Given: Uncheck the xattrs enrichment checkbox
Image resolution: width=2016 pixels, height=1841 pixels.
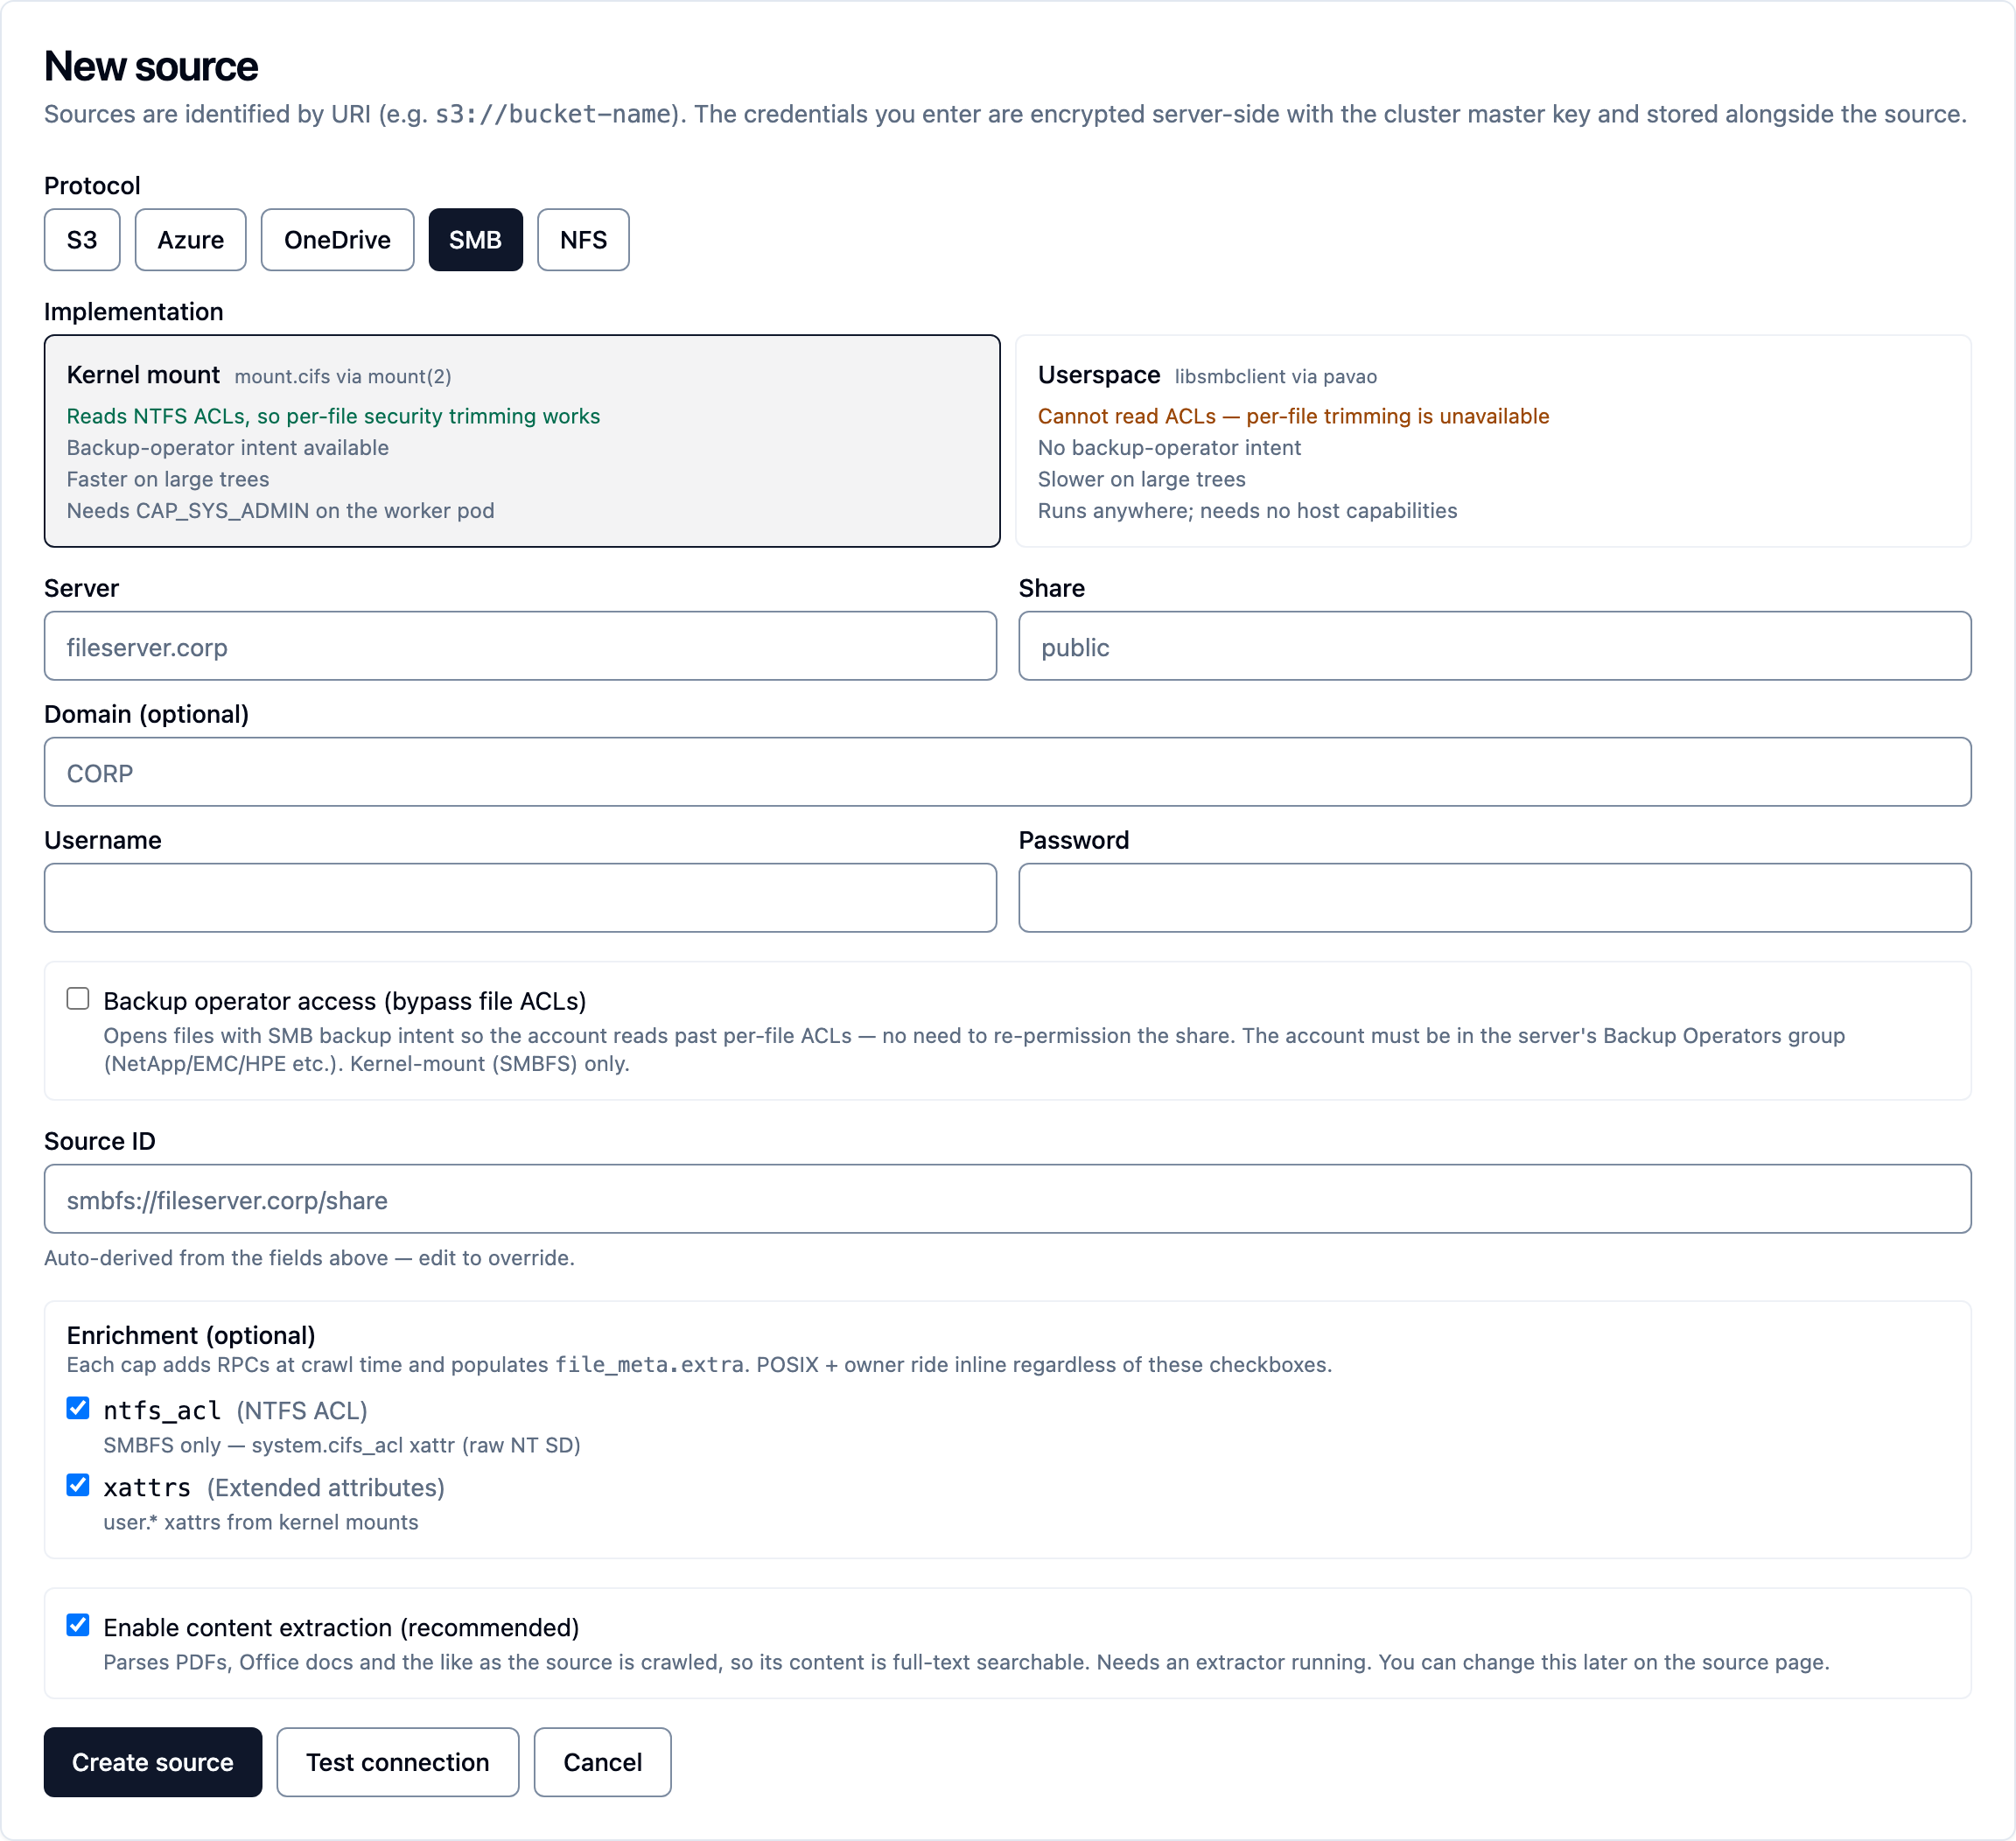Looking at the screenshot, I should (x=78, y=1485).
